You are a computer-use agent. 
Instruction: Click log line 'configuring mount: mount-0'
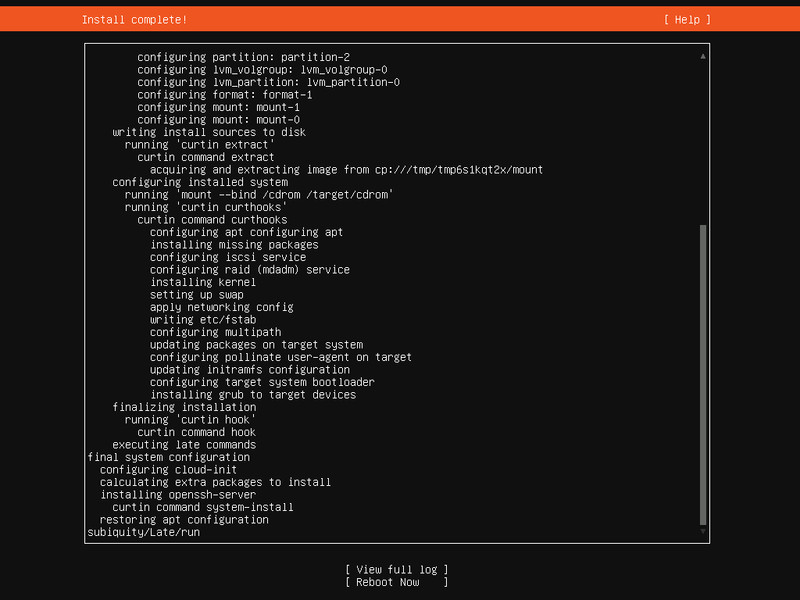click(218, 119)
